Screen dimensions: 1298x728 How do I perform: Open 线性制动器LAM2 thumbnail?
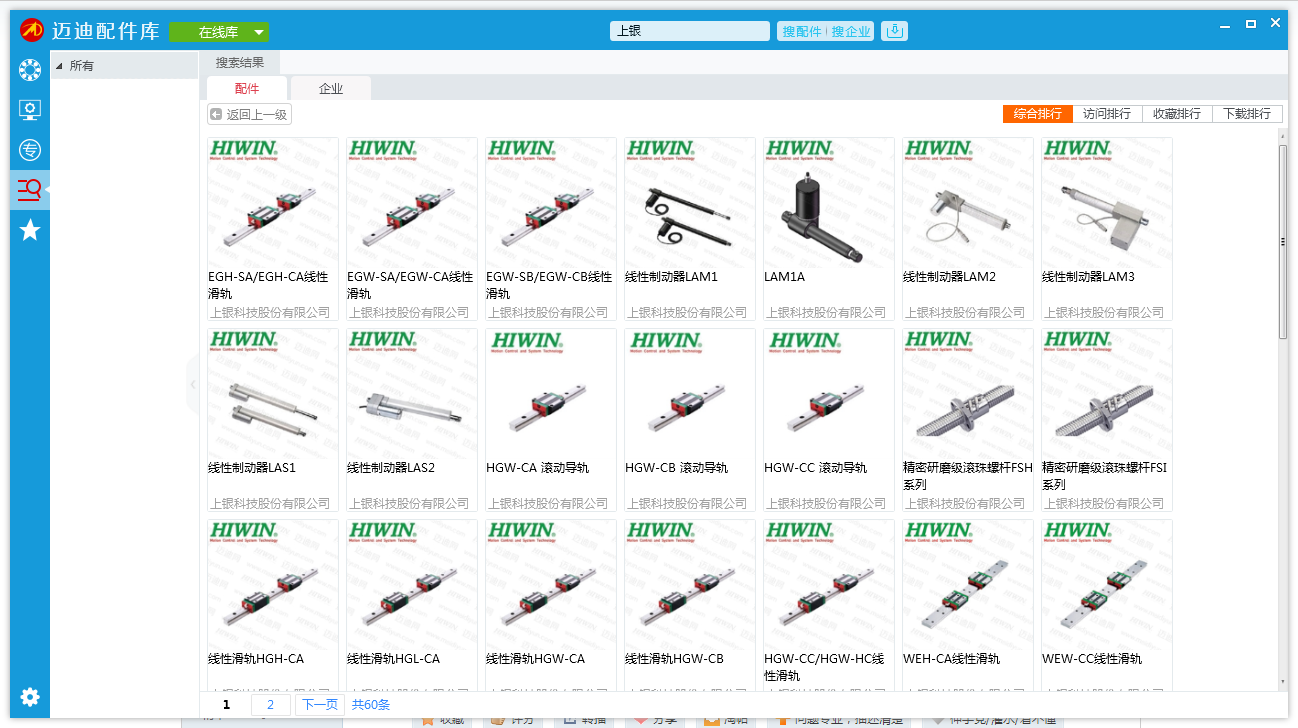click(968, 203)
